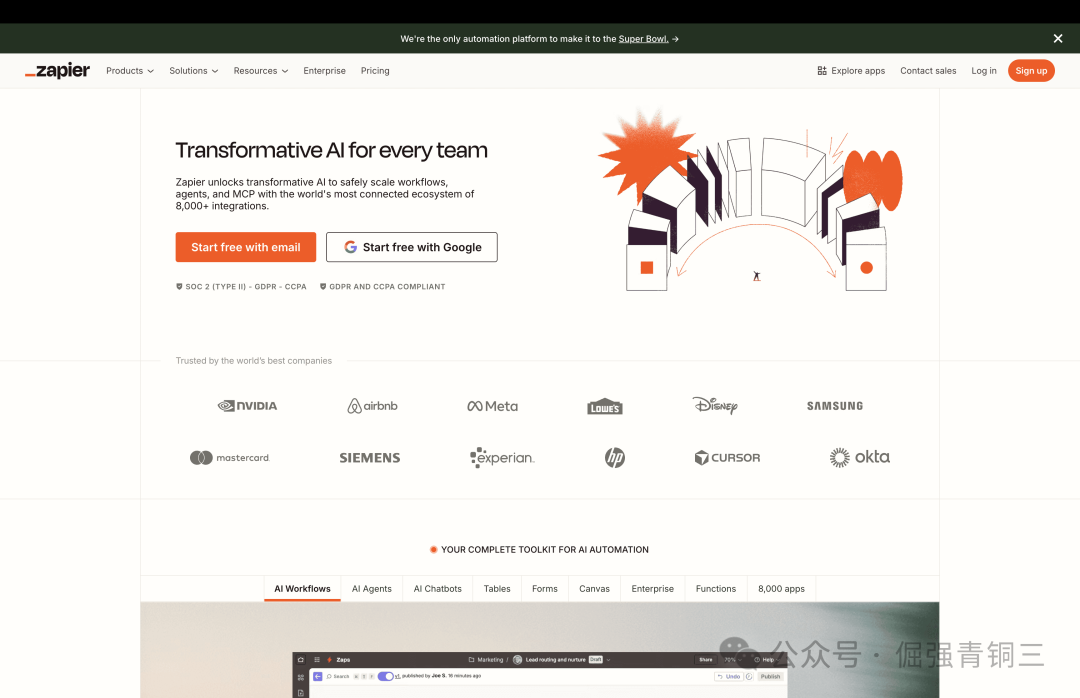Image resolution: width=1080 pixels, height=698 pixels.
Task: Select the Tables tab
Action: pyautogui.click(x=497, y=588)
